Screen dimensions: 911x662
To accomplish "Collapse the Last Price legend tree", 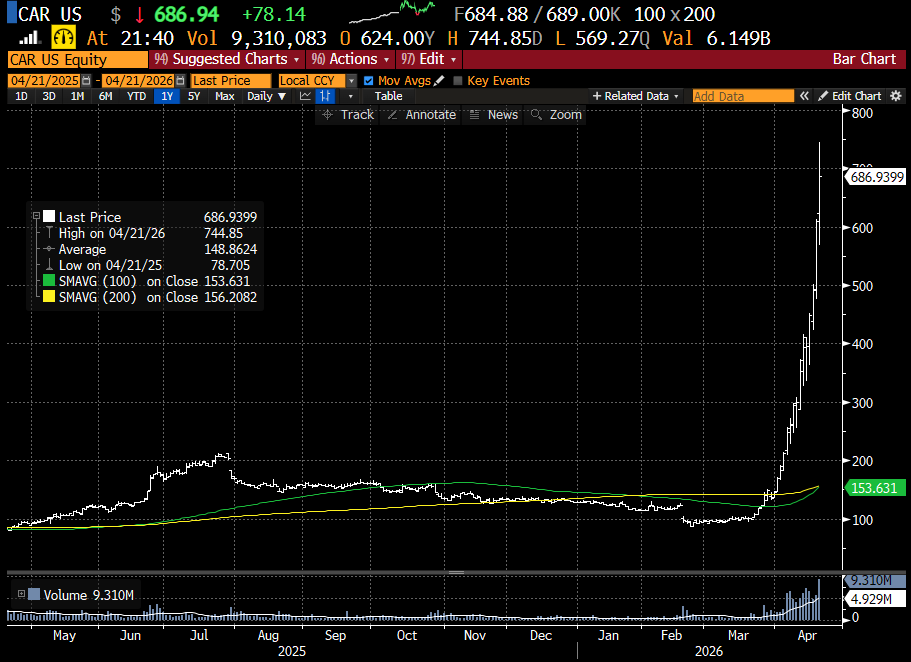I will point(37,217).
